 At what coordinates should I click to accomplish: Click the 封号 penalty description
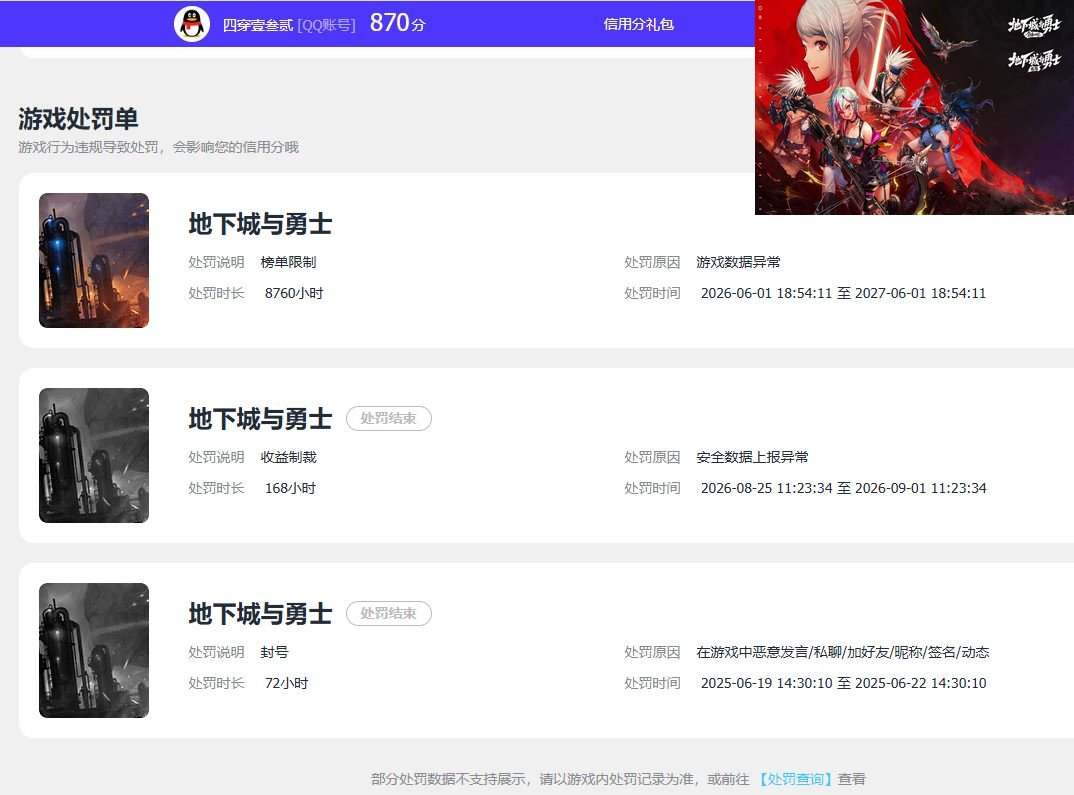(274, 653)
